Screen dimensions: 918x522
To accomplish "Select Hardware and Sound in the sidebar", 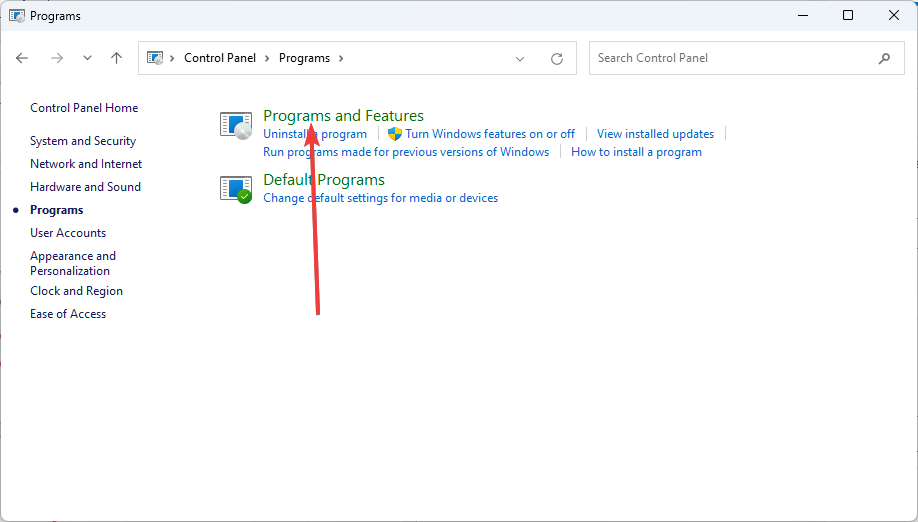I will 85,187.
